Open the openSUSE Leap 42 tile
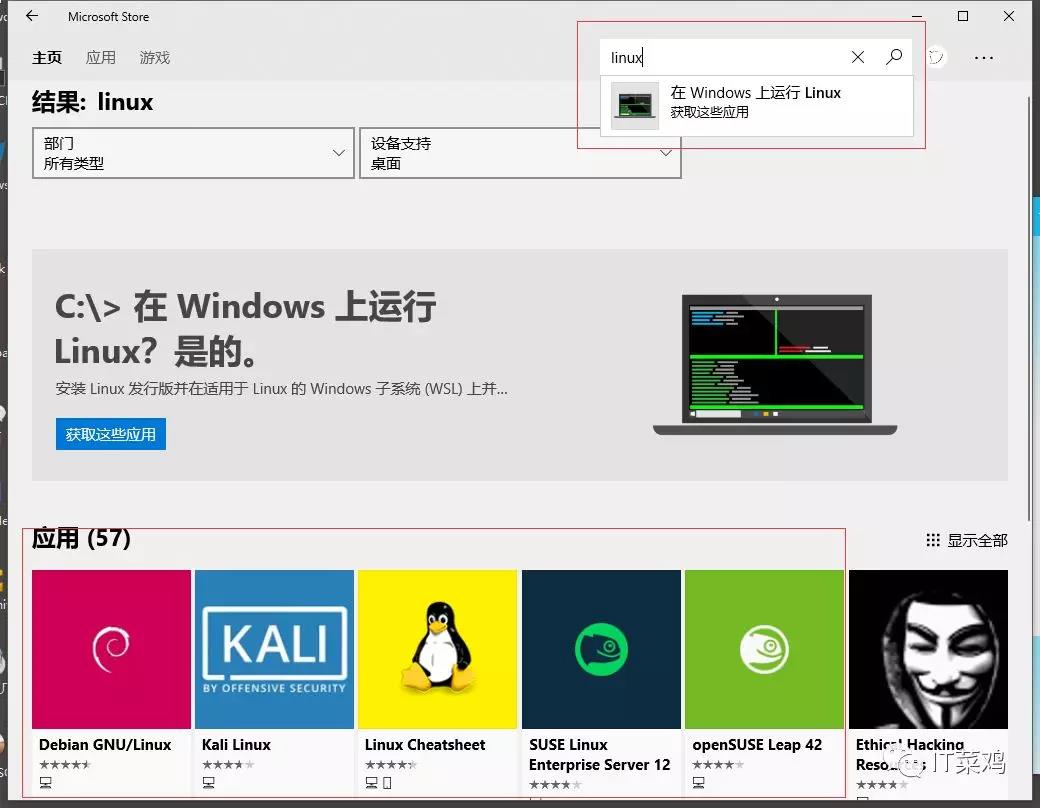 click(x=764, y=650)
